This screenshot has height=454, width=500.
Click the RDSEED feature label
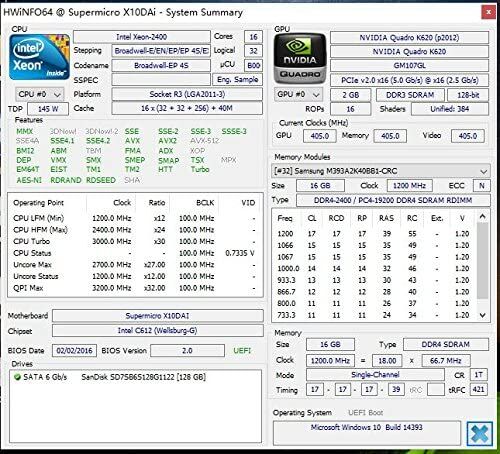point(101,180)
